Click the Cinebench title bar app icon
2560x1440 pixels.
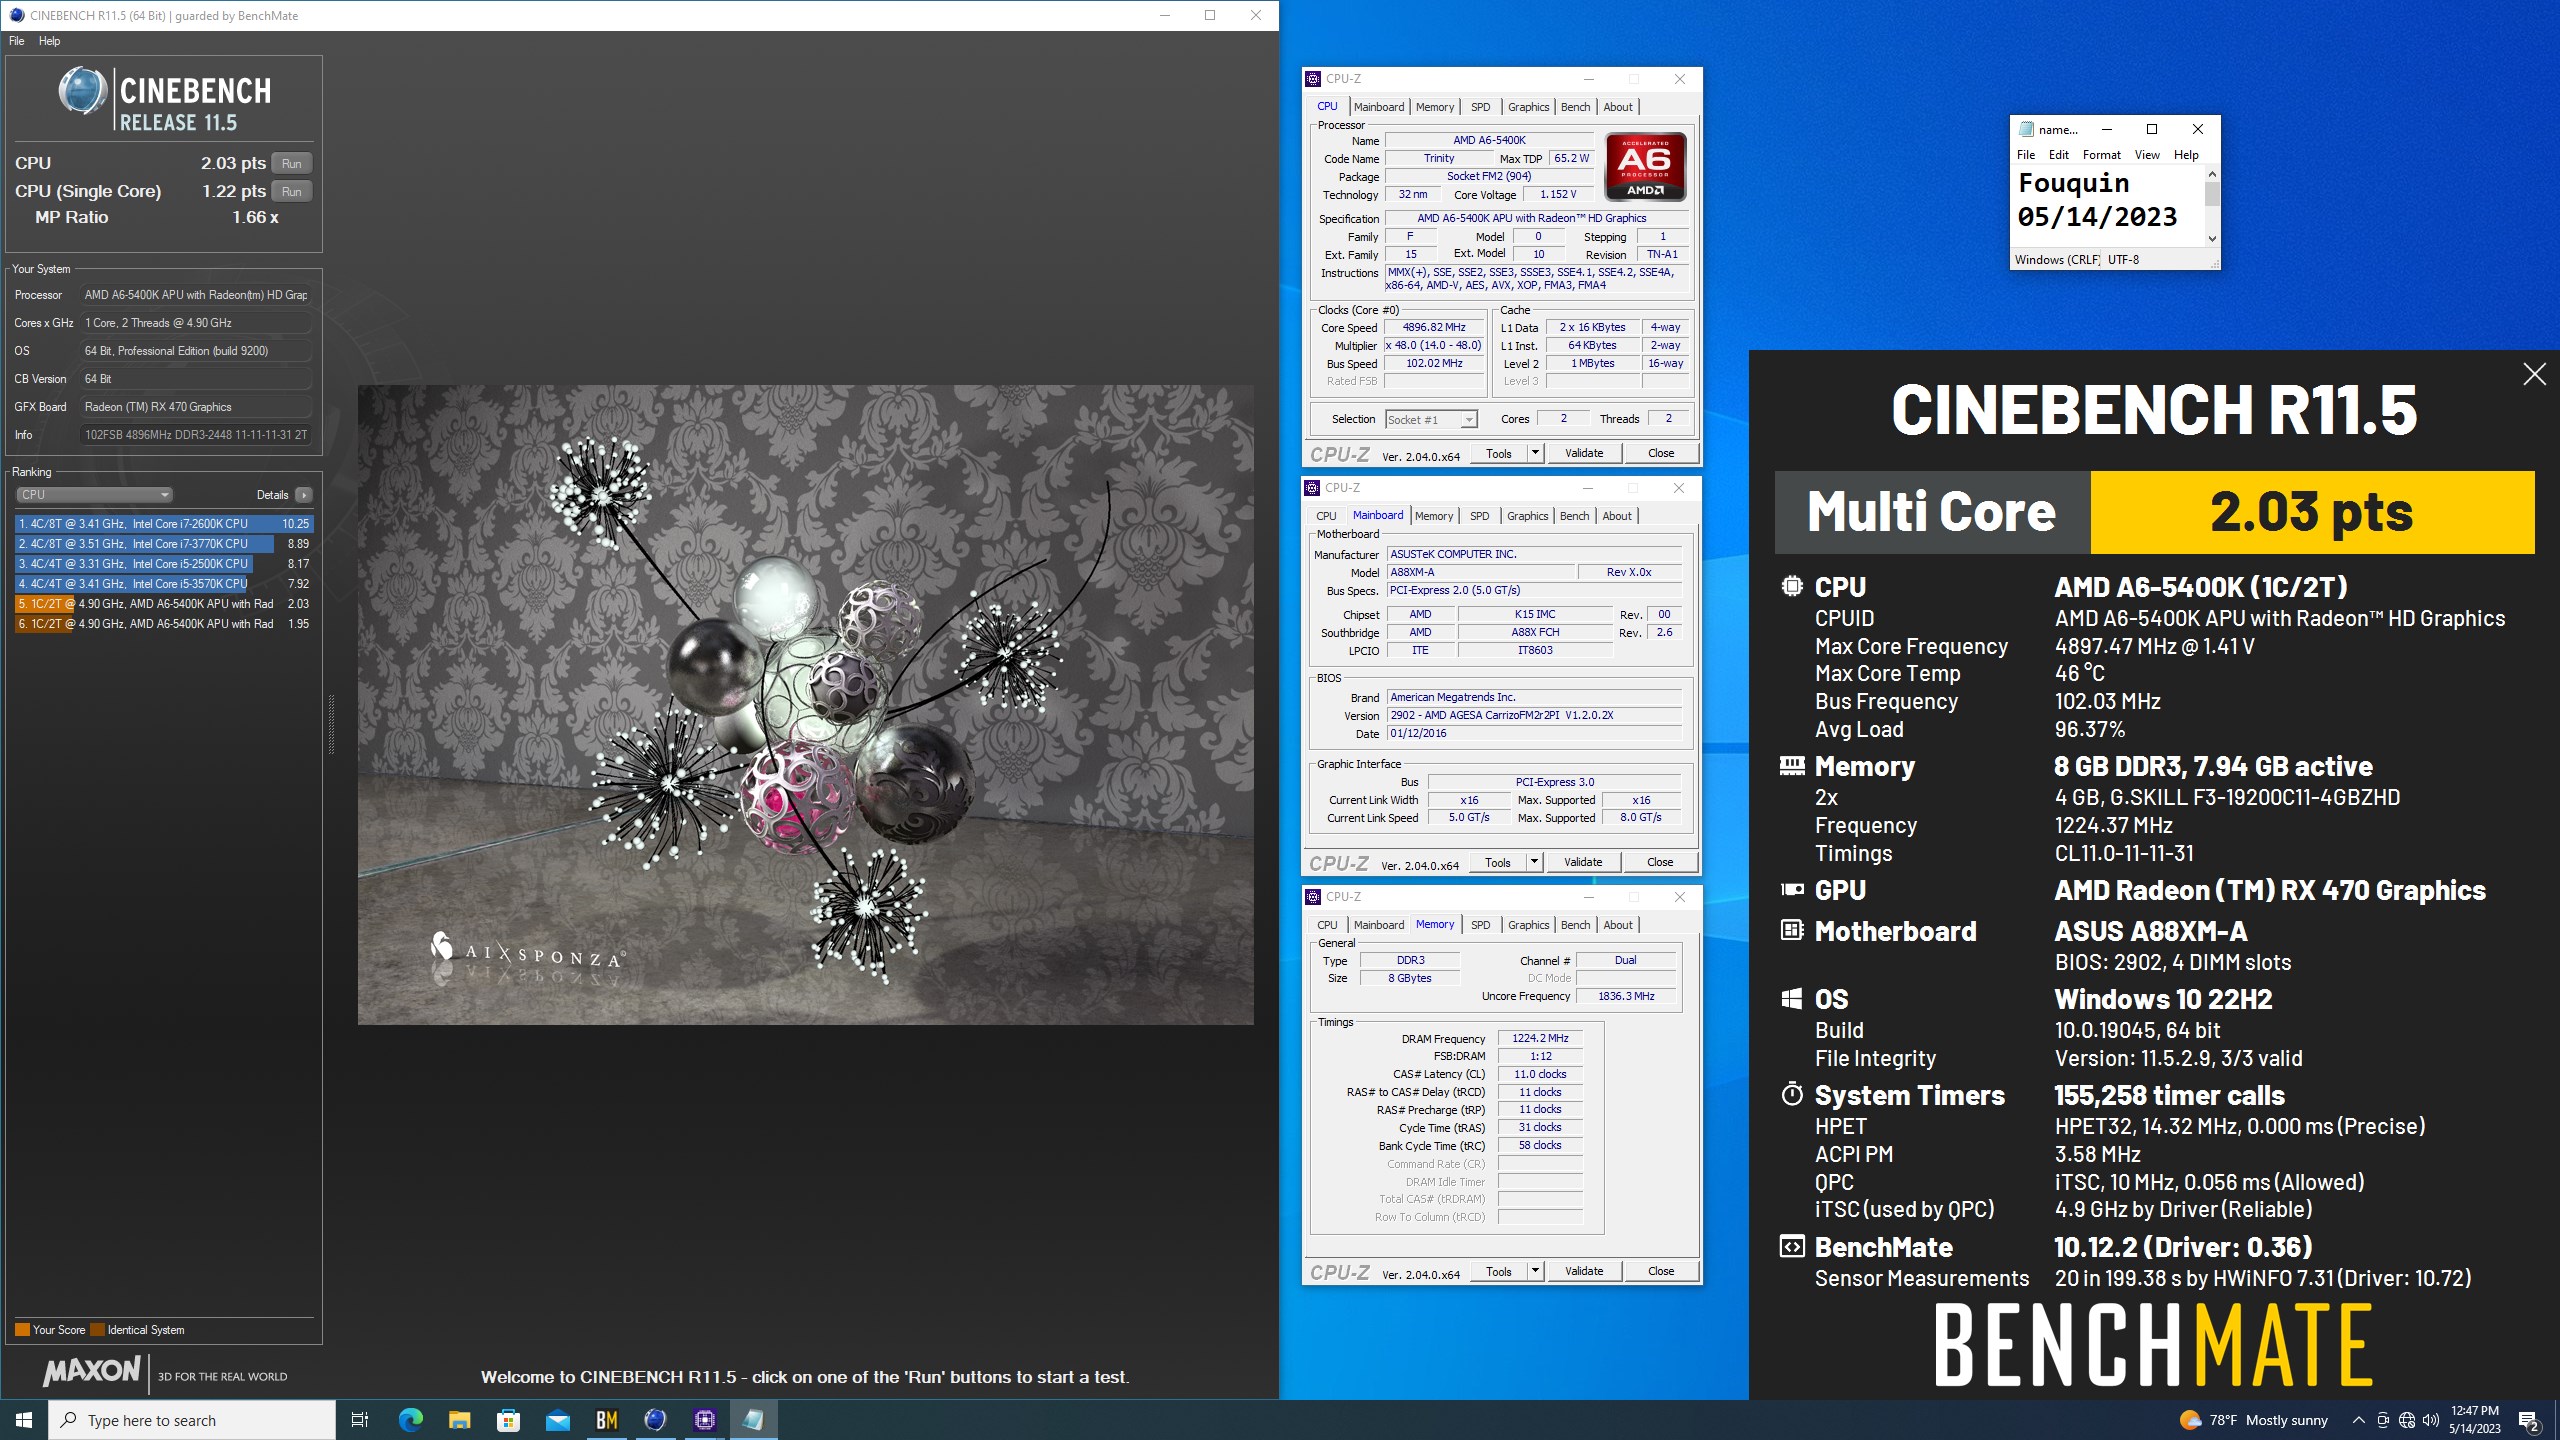pos(16,15)
